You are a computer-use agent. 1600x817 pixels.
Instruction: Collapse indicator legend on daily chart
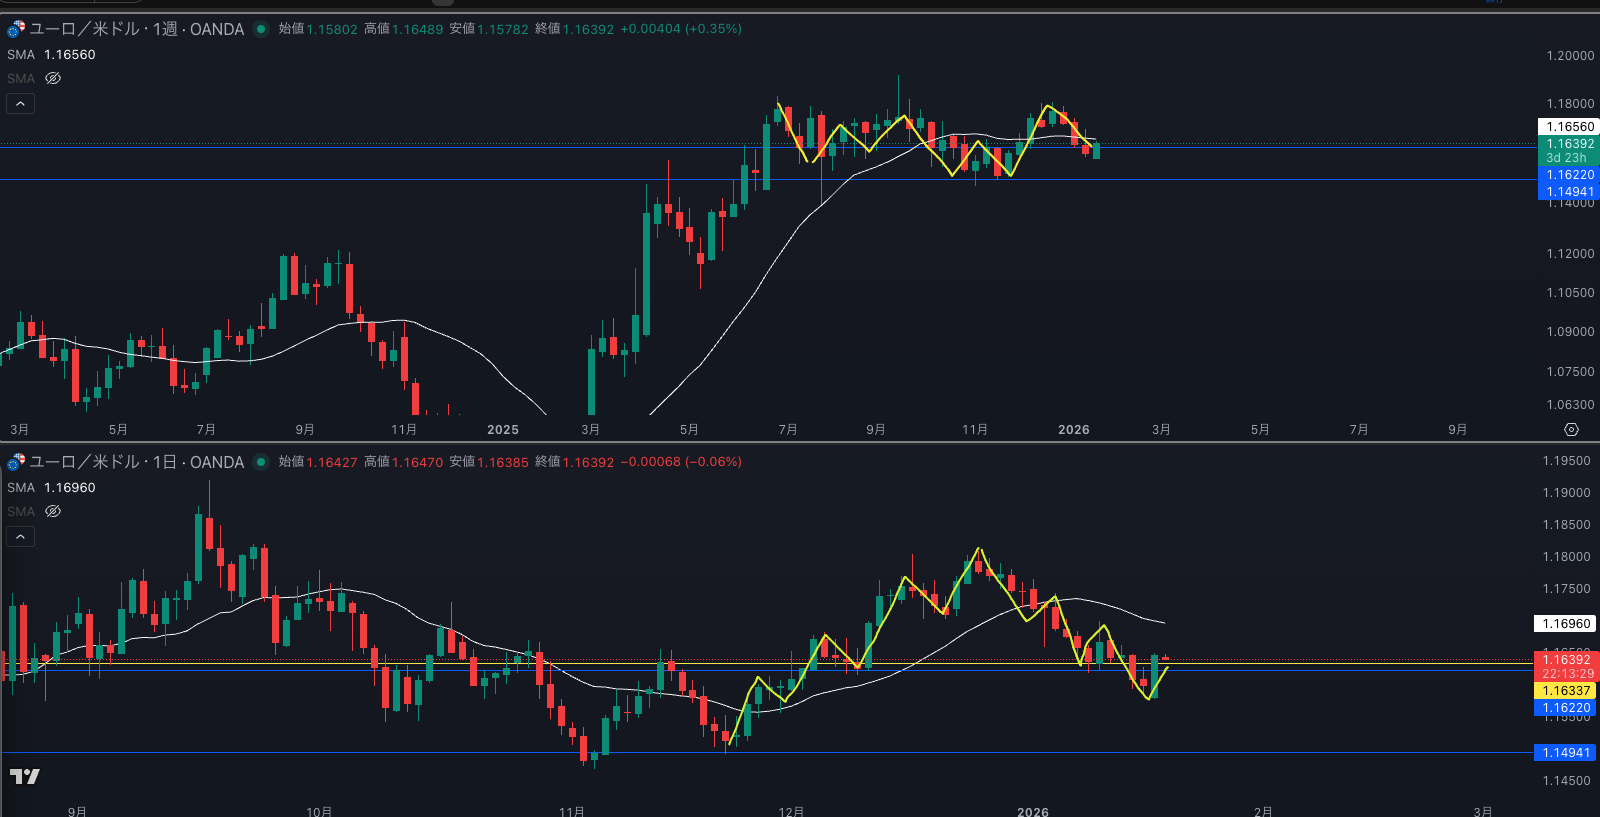click(x=21, y=537)
